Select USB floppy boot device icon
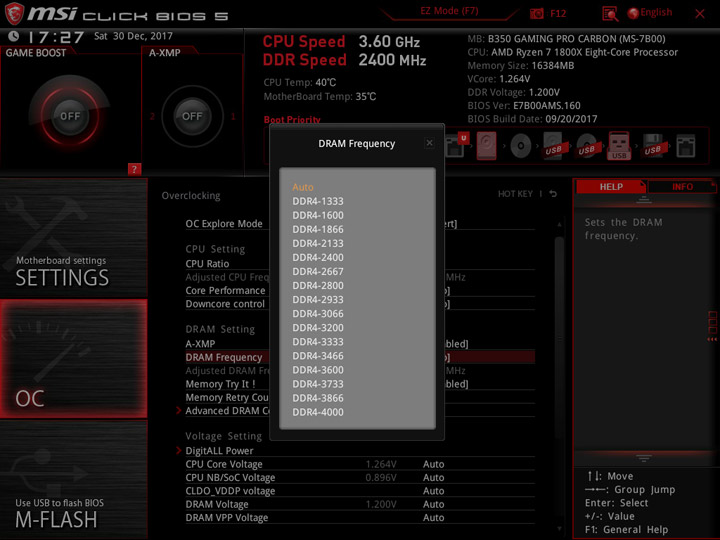This screenshot has width=720, height=540. 652,146
